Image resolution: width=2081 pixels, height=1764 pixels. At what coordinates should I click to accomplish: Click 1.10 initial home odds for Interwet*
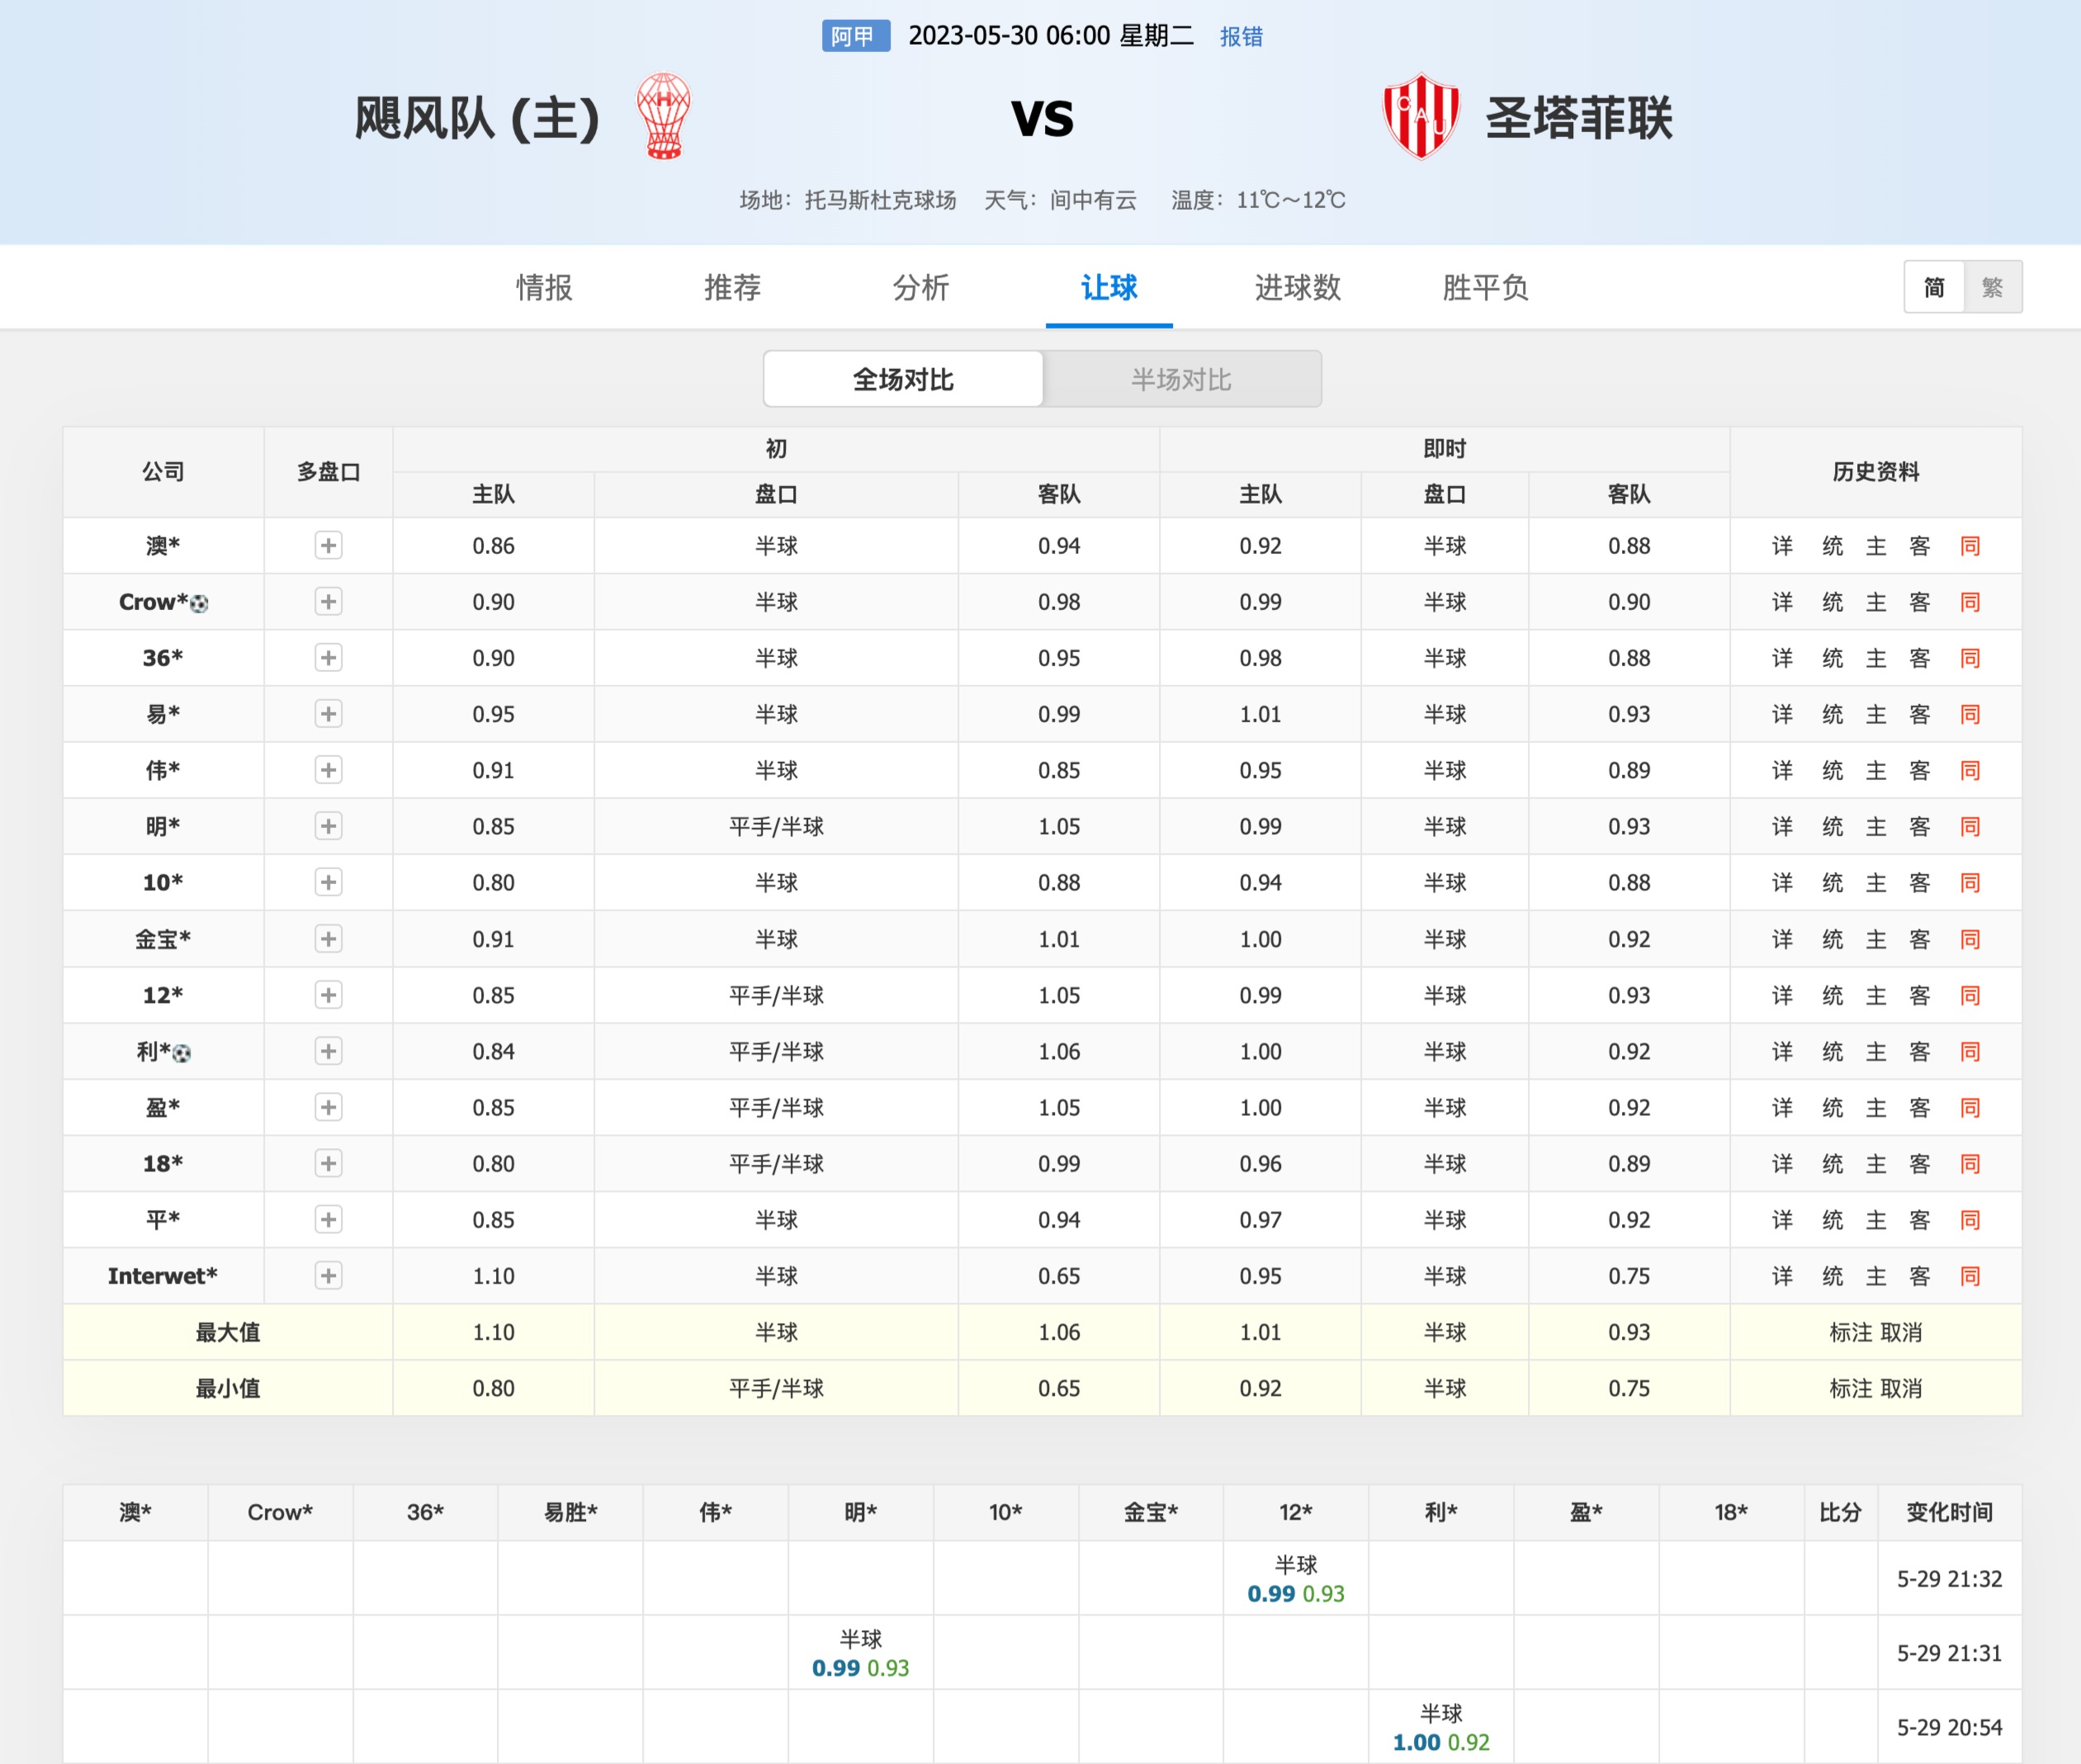(x=493, y=1276)
